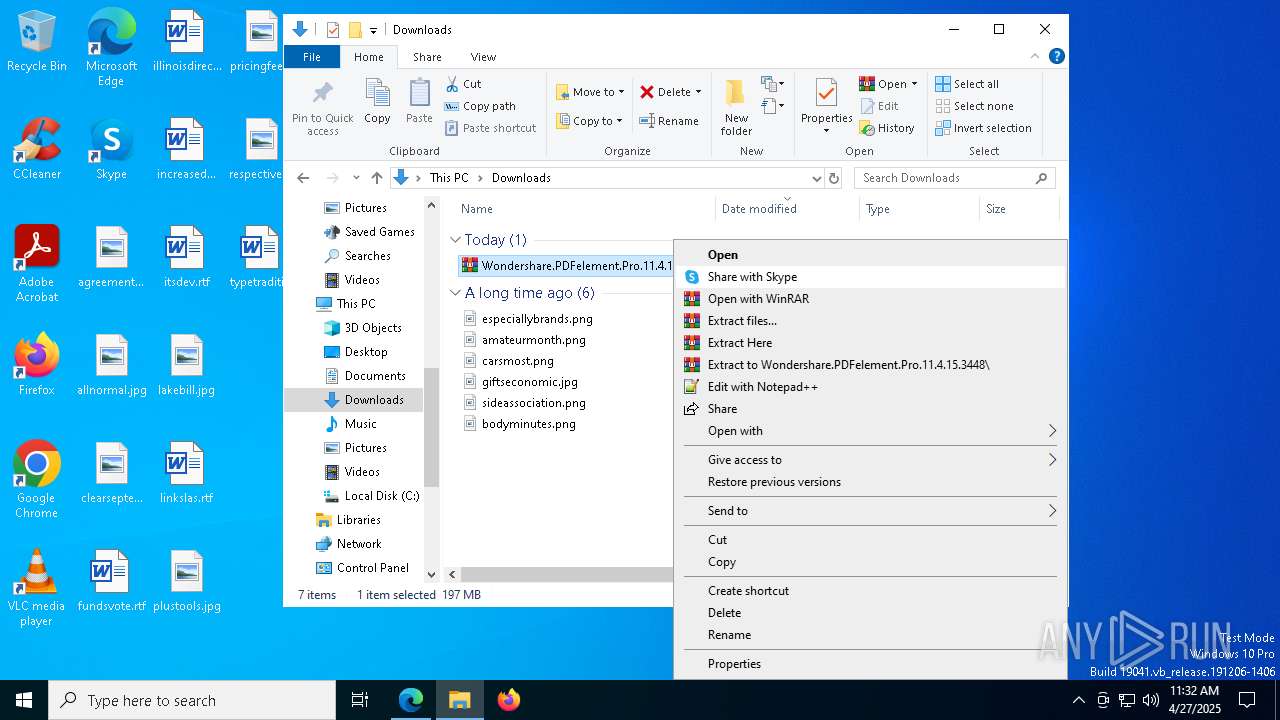Click the Copy ribbon icon
This screenshot has width=1280, height=720.
tap(377, 102)
